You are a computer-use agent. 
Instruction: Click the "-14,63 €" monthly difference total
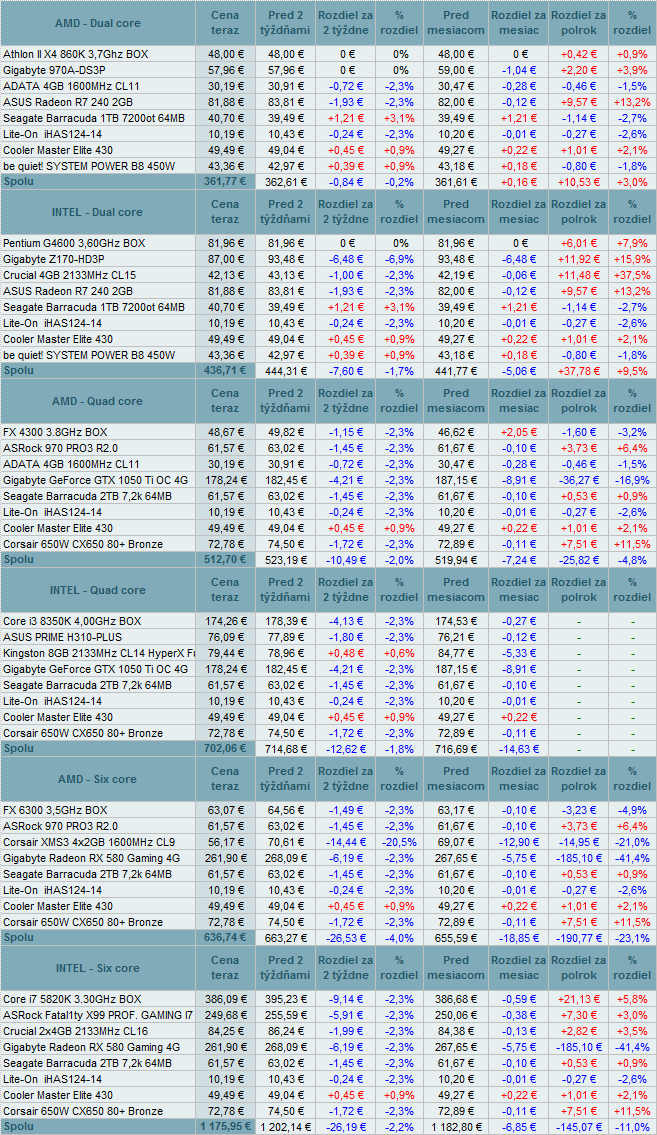[x=519, y=748]
